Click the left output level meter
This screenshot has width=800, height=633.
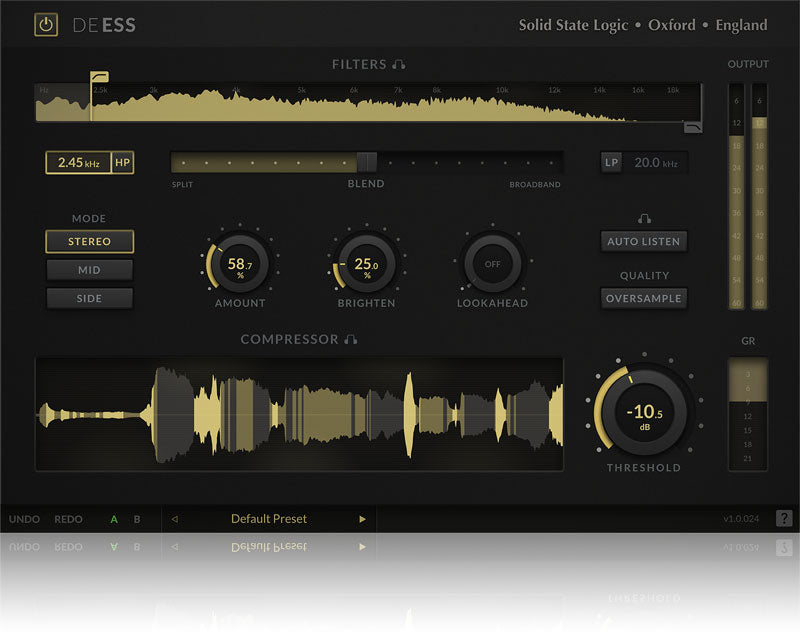736,196
